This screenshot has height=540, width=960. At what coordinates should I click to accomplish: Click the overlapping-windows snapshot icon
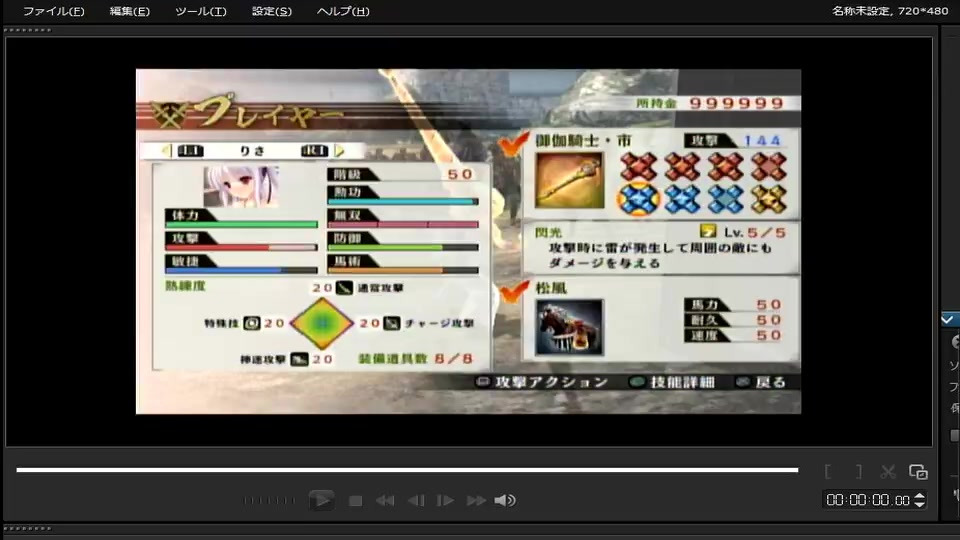pos(918,471)
